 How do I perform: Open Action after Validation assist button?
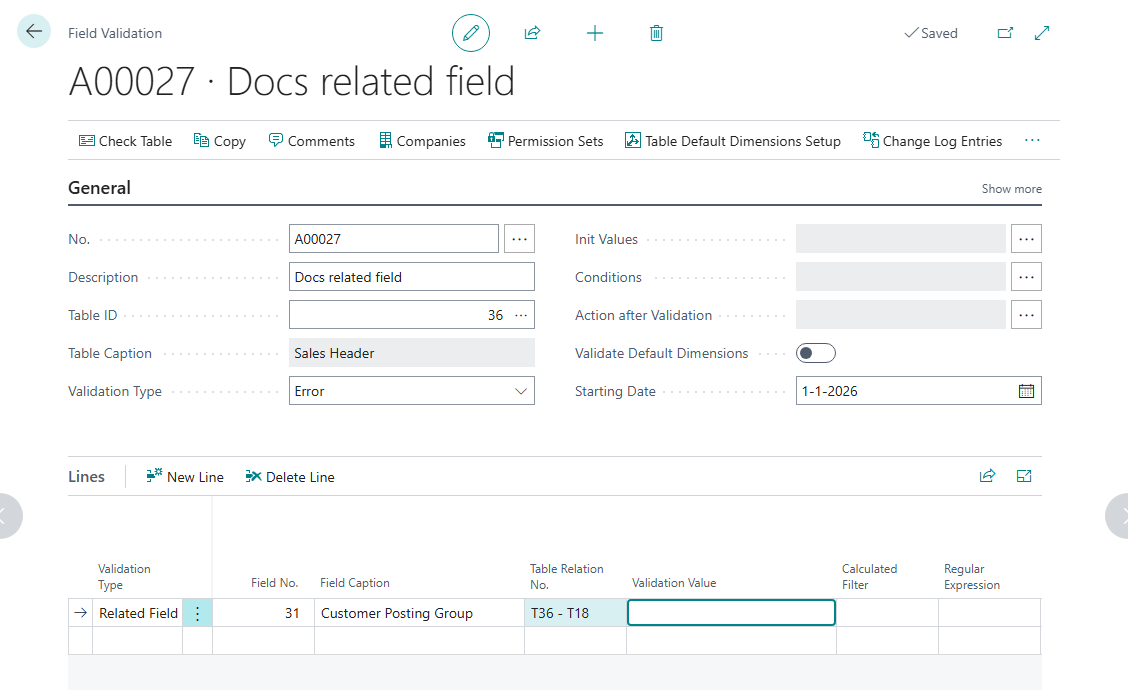(1026, 315)
